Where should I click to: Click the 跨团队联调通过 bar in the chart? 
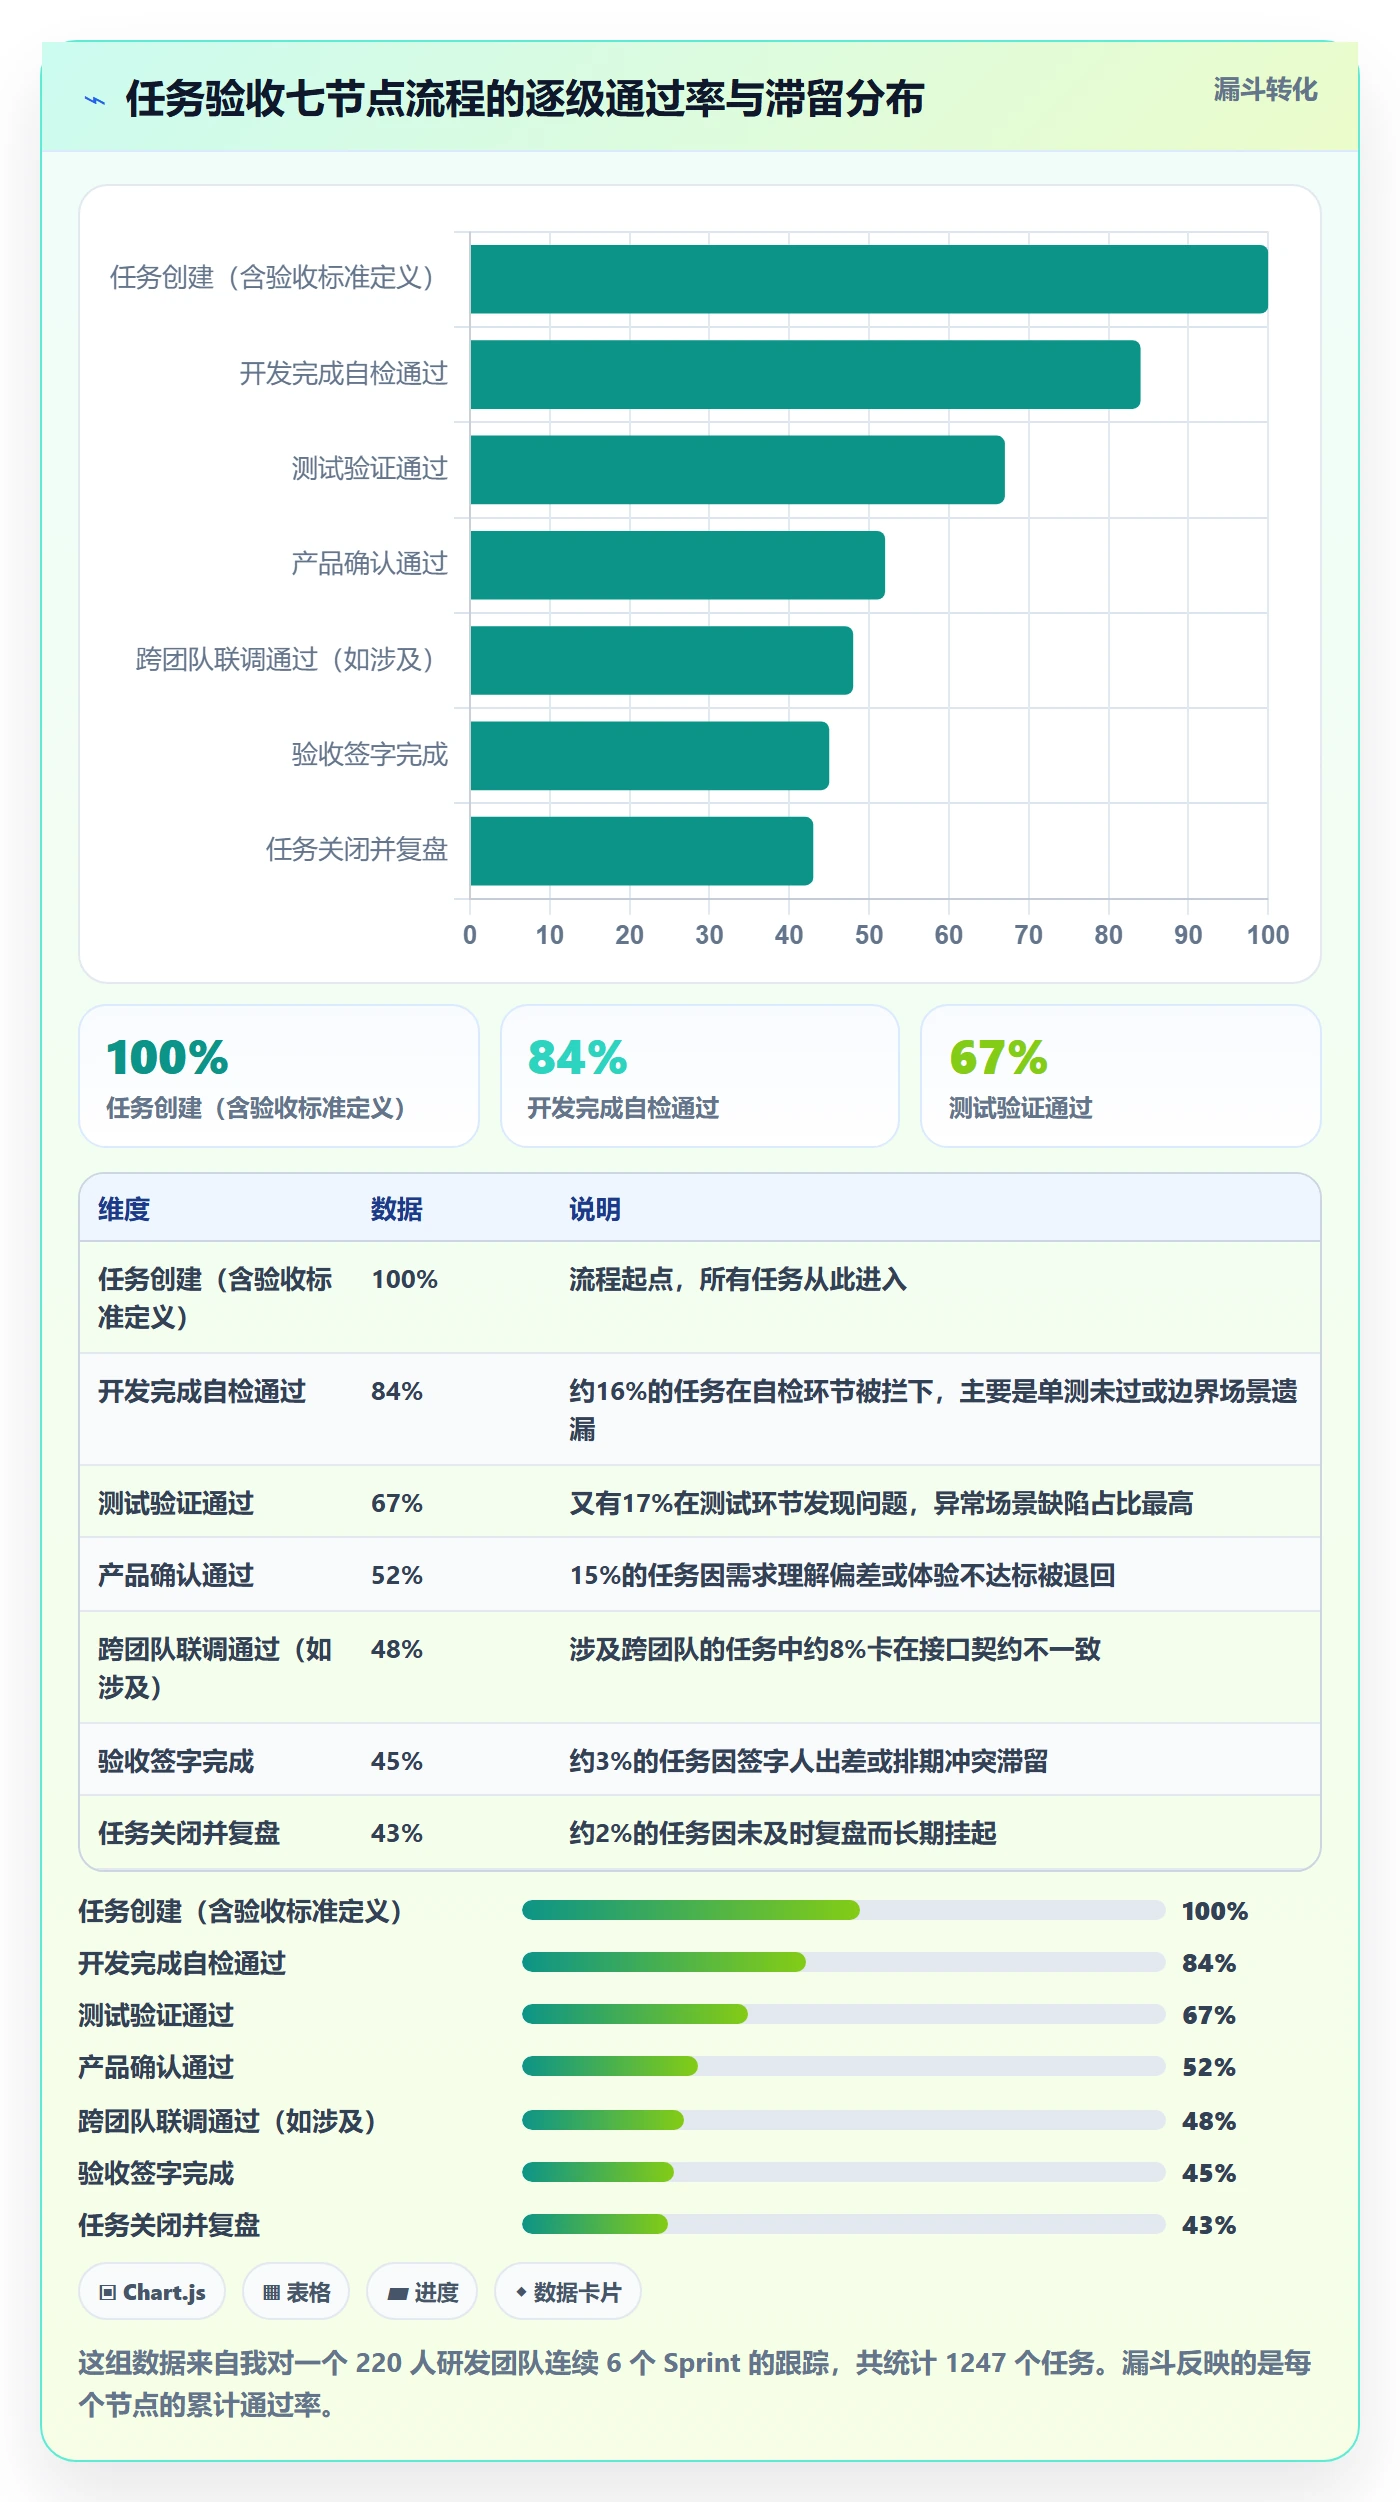pyautogui.click(x=662, y=661)
